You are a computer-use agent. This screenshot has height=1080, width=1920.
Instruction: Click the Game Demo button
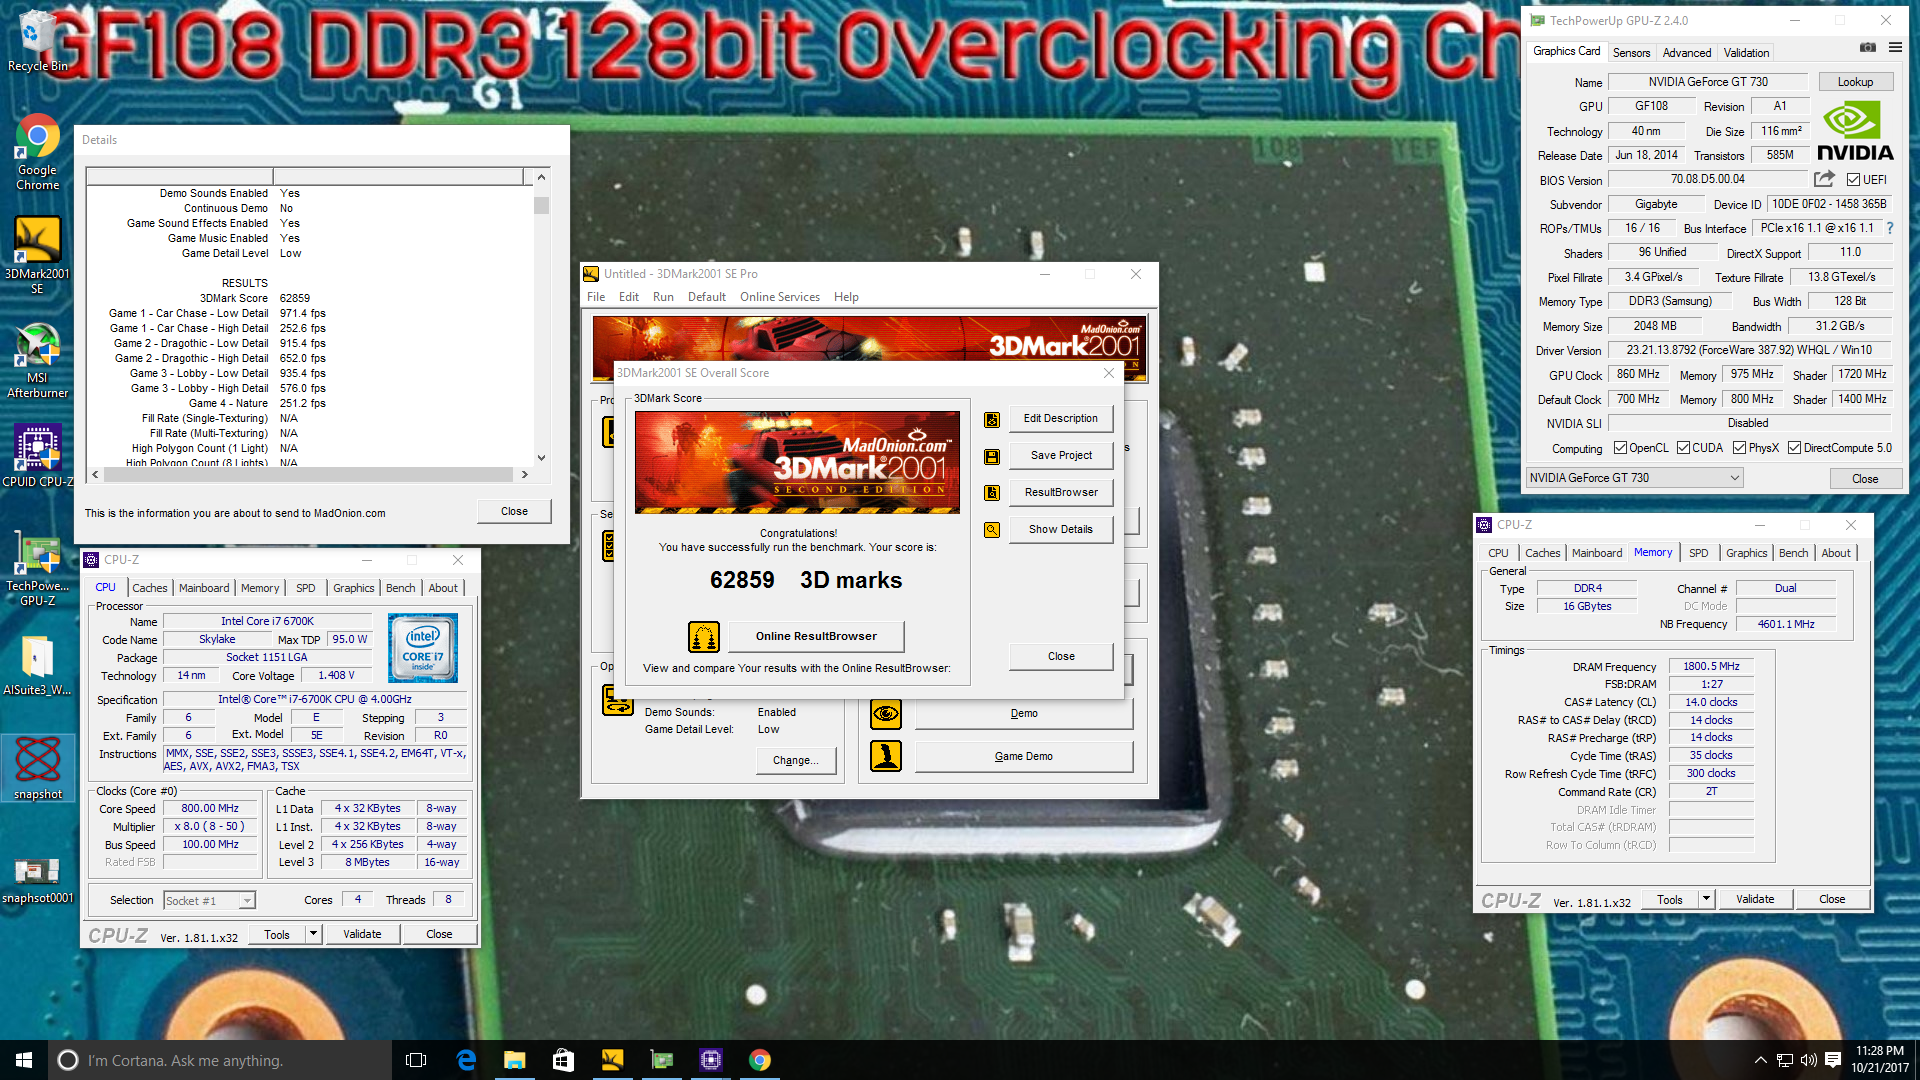pos(1023,756)
